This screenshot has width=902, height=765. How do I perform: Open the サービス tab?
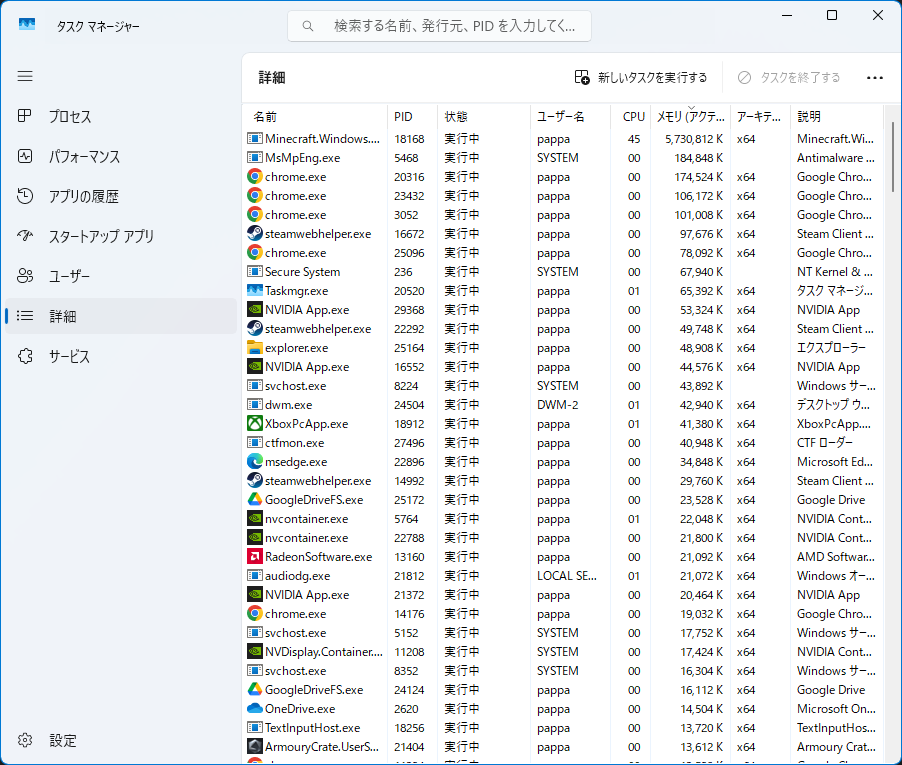(121, 356)
